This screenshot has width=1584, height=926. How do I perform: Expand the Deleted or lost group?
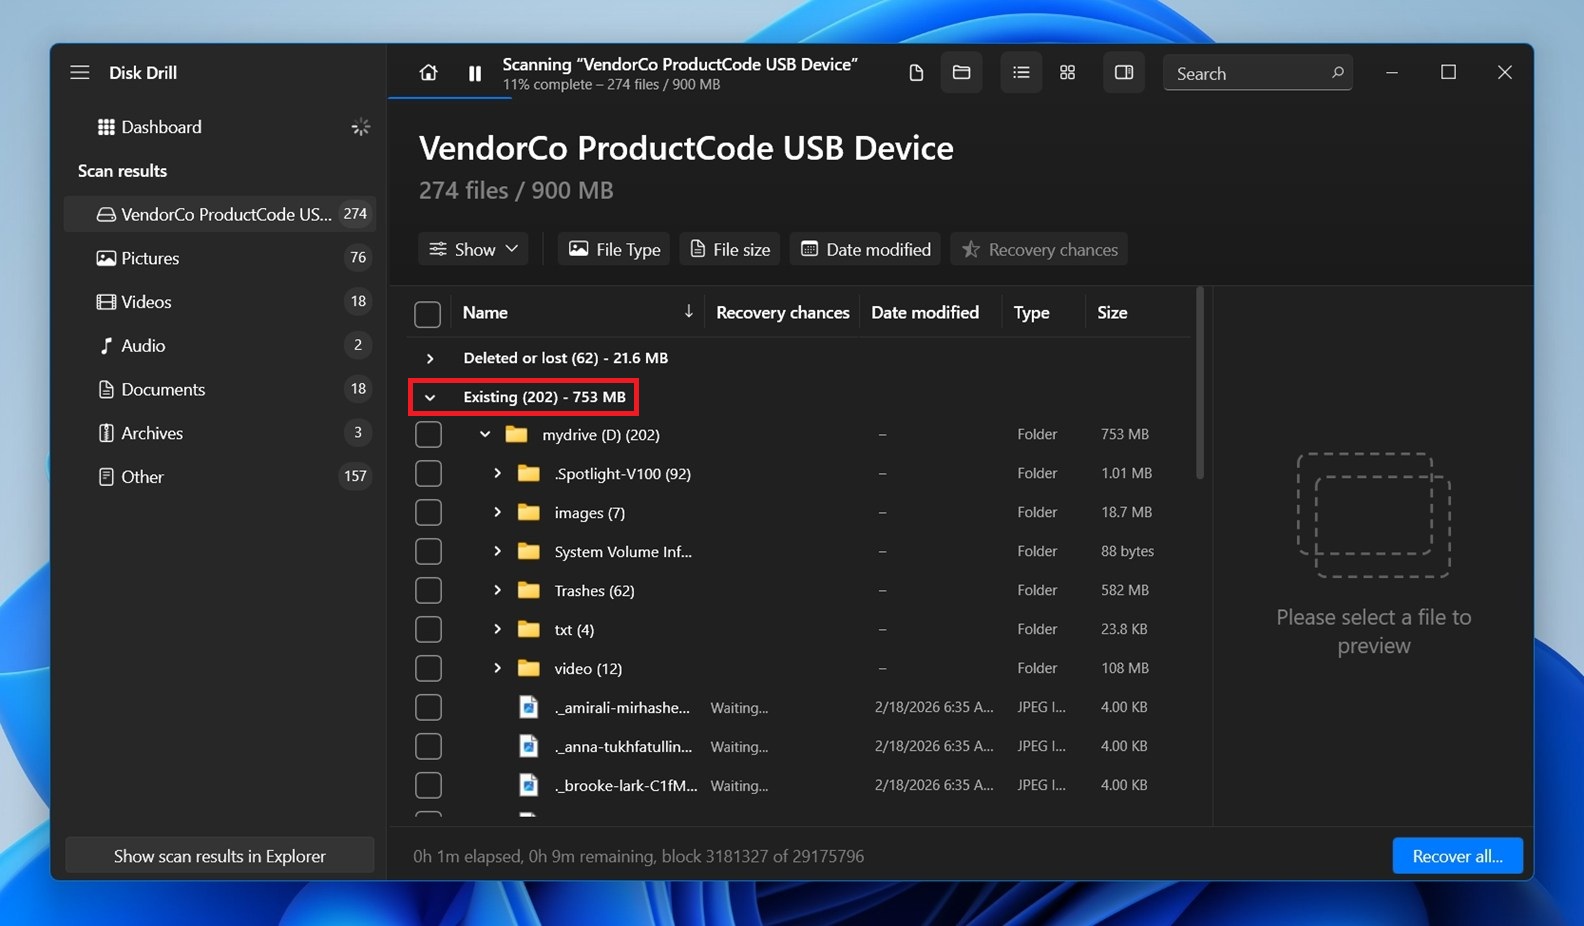(x=430, y=358)
